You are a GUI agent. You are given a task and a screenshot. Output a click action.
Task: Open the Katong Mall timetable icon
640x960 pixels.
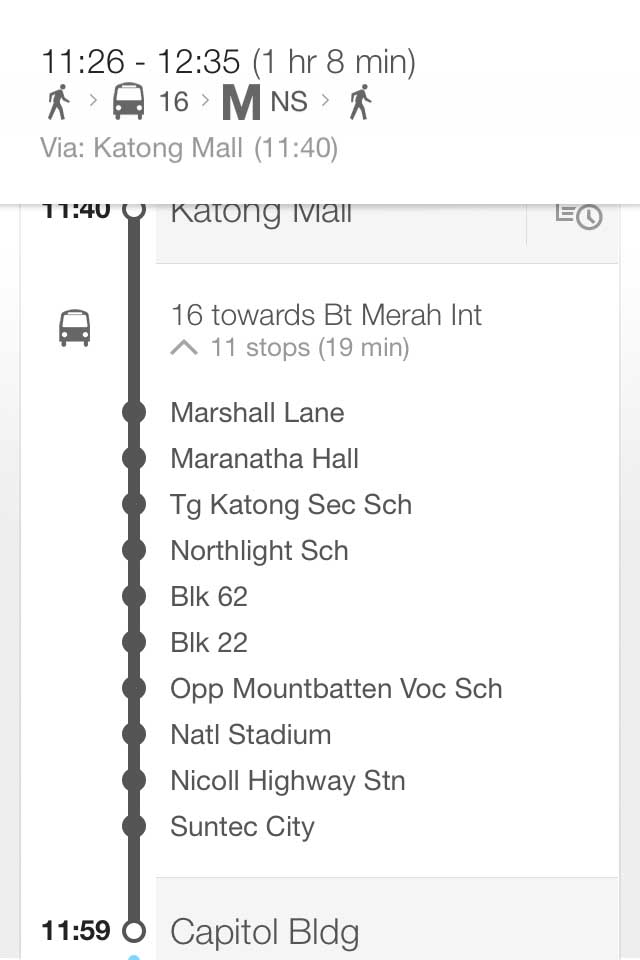pos(578,215)
